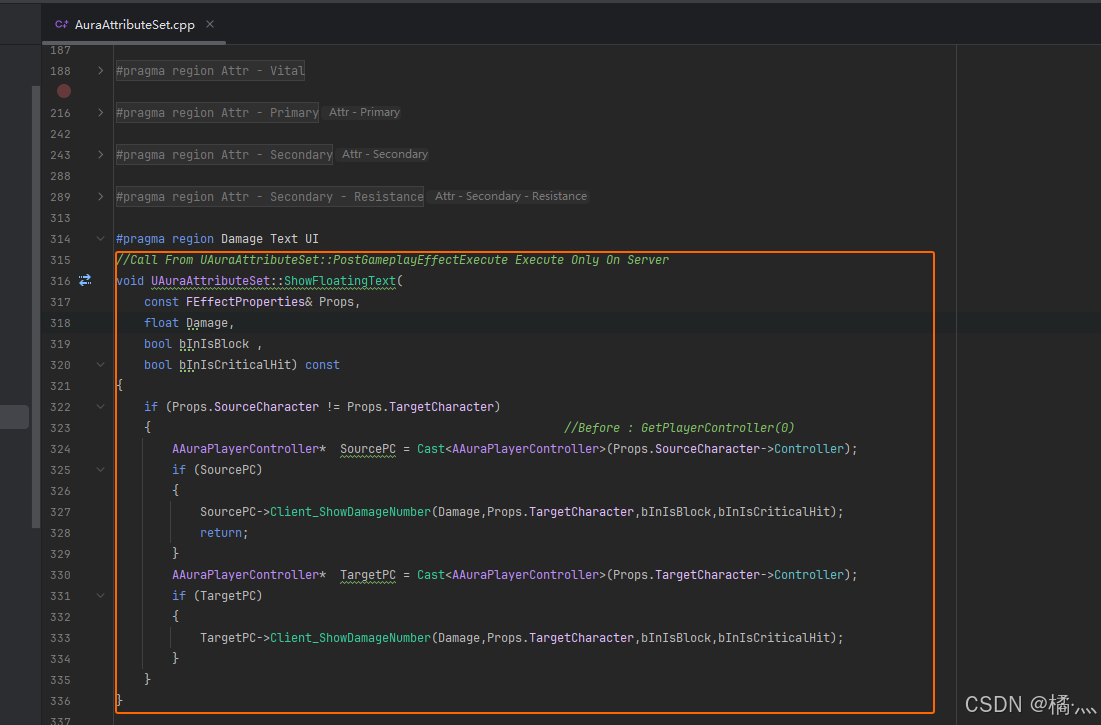Collapse the function signature fold on line 320
This screenshot has width=1101, height=725.
100,365
